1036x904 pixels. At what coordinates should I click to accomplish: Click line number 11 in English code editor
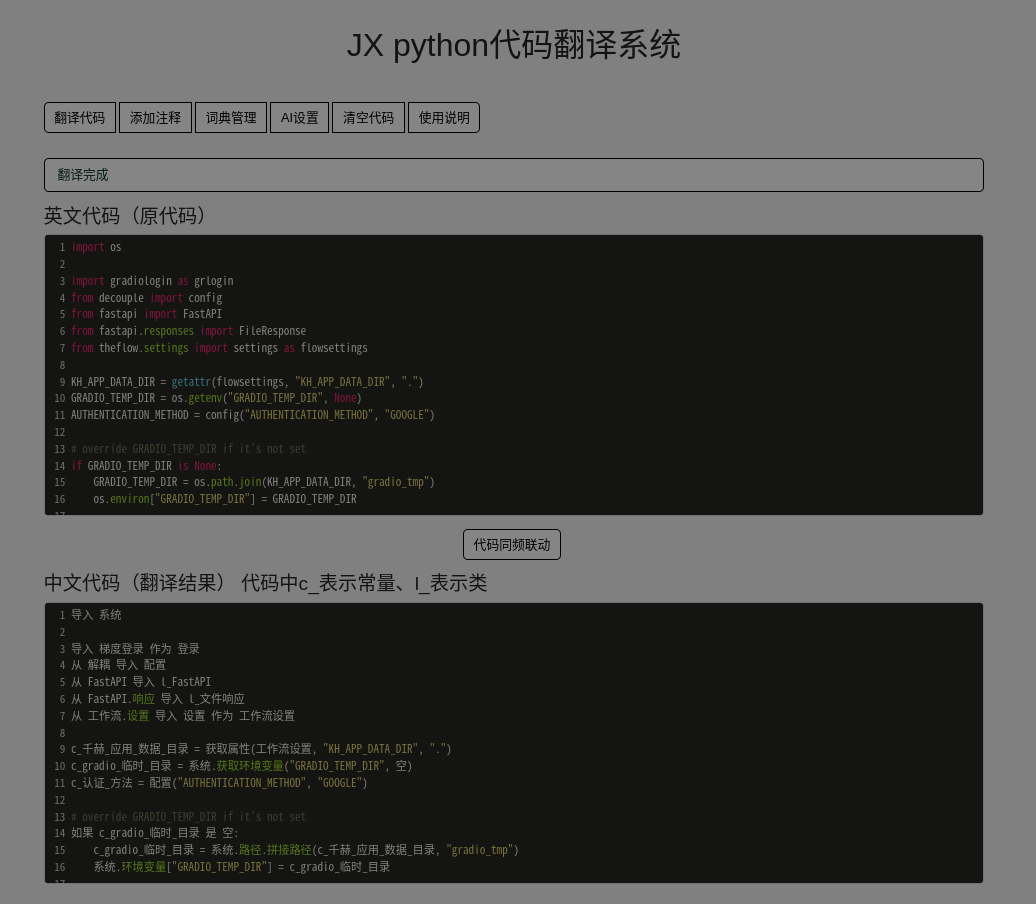(x=59, y=416)
